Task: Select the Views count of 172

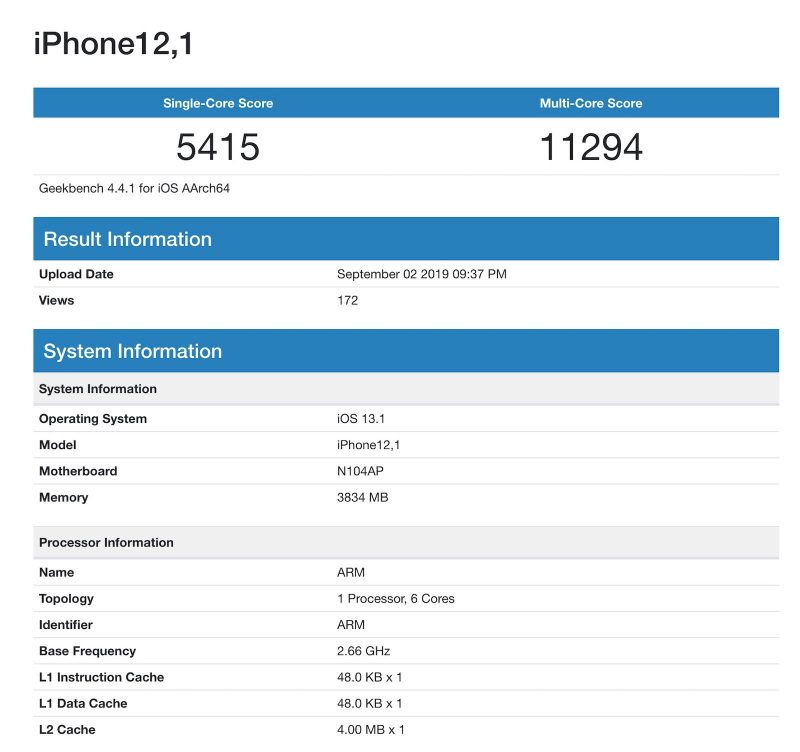Action: (x=343, y=300)
